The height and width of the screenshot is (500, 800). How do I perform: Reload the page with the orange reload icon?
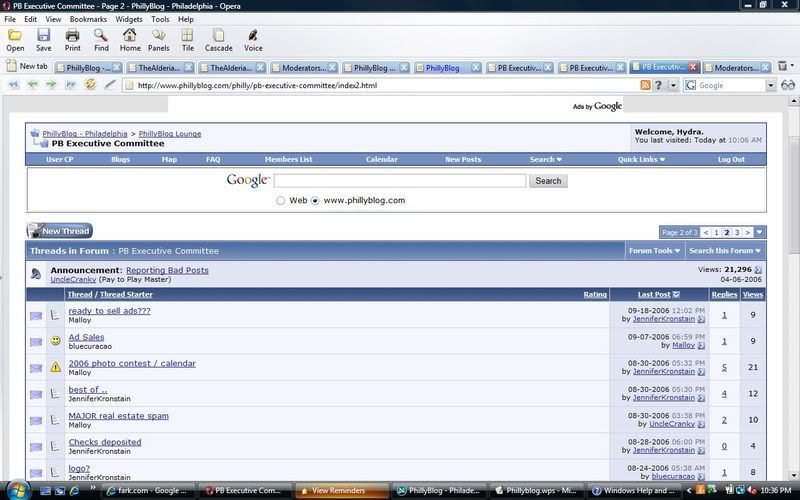(90, 84)
